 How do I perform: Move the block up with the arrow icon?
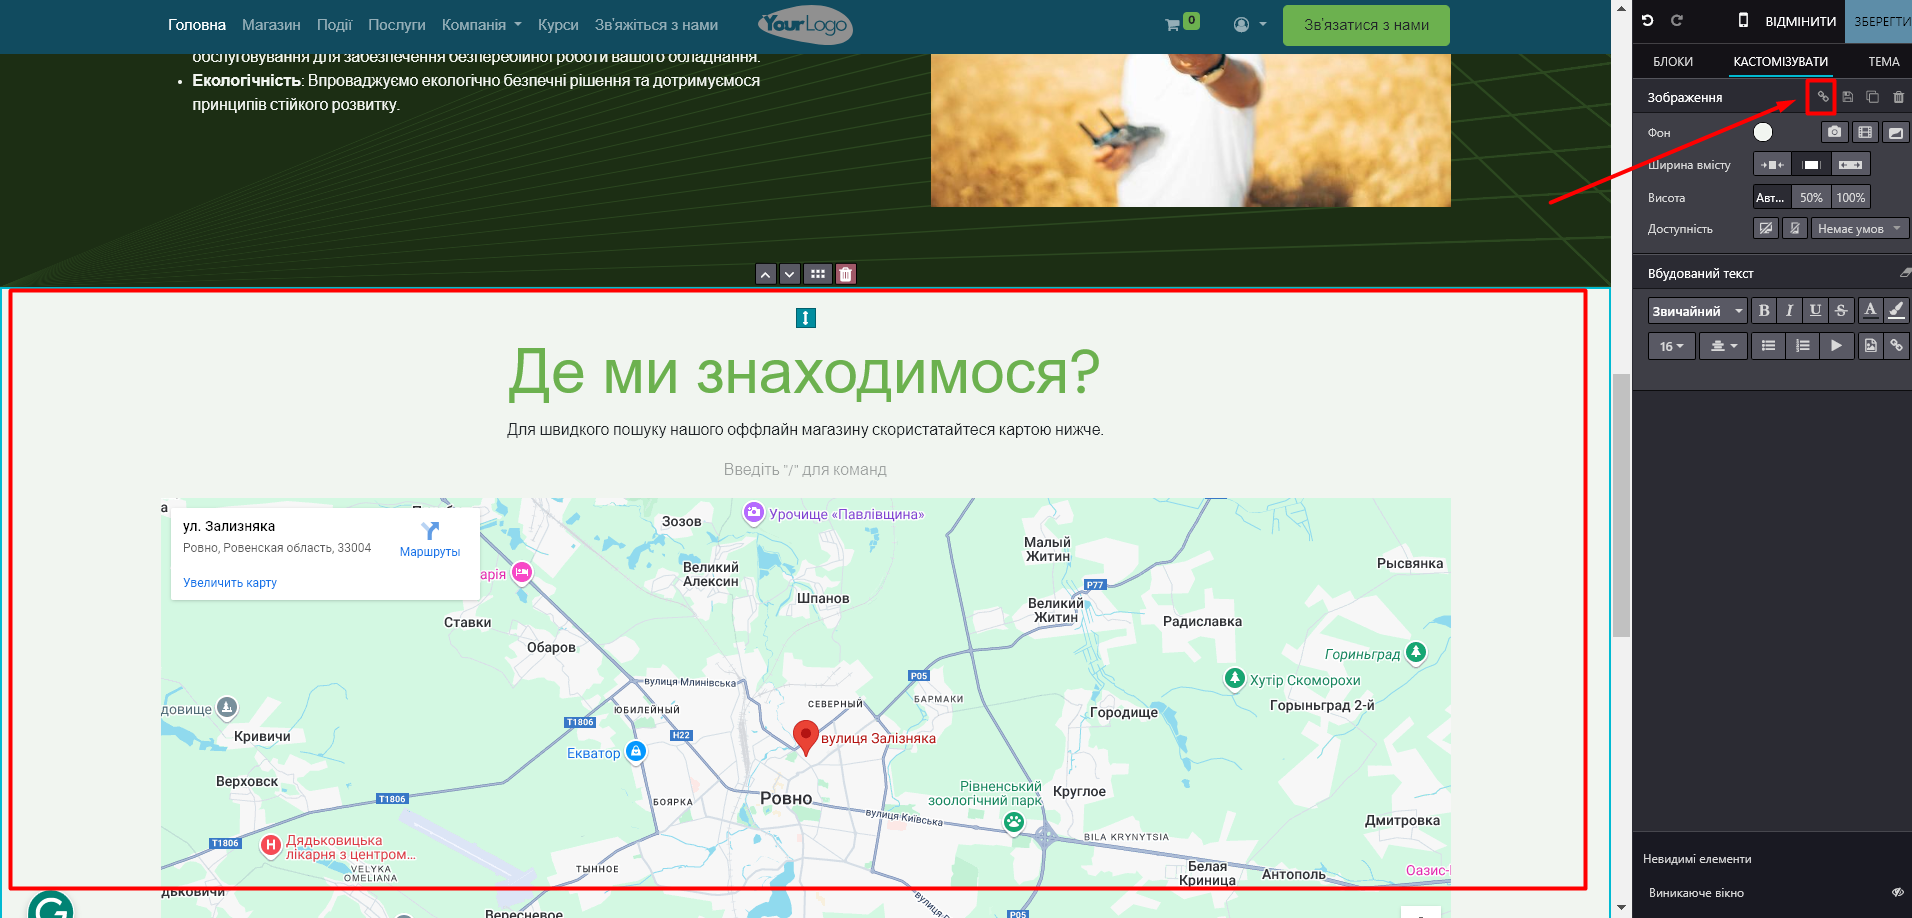[766, 274]
